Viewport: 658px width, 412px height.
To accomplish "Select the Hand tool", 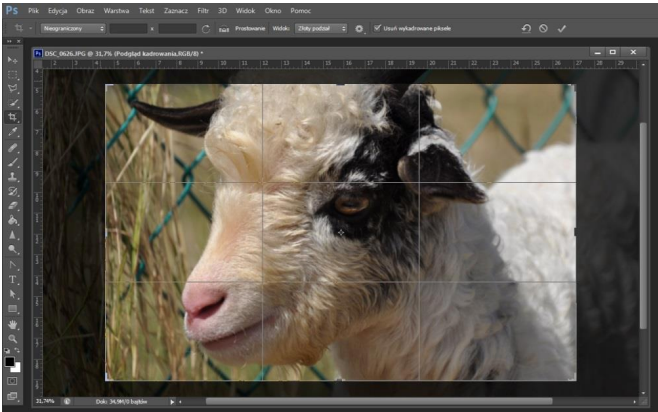I will 12,324.
